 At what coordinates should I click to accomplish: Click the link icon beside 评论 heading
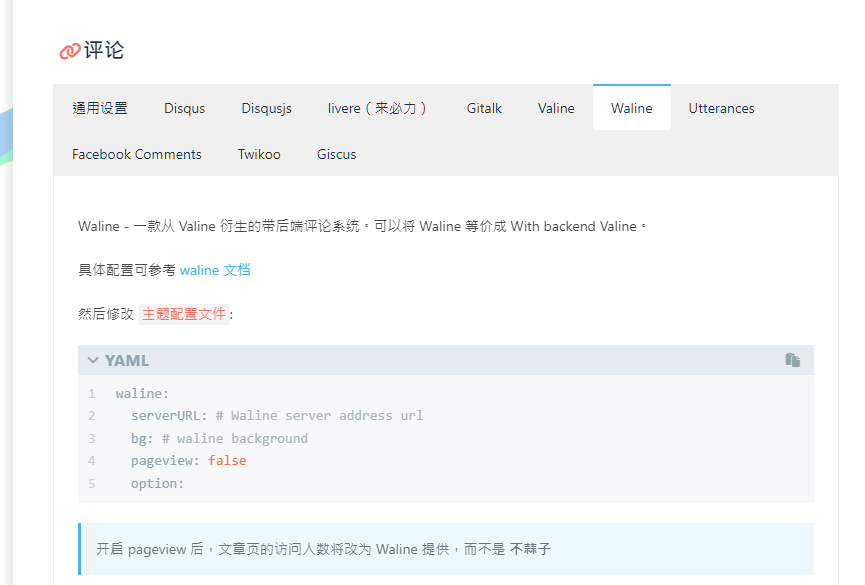[x=69, y=51]
